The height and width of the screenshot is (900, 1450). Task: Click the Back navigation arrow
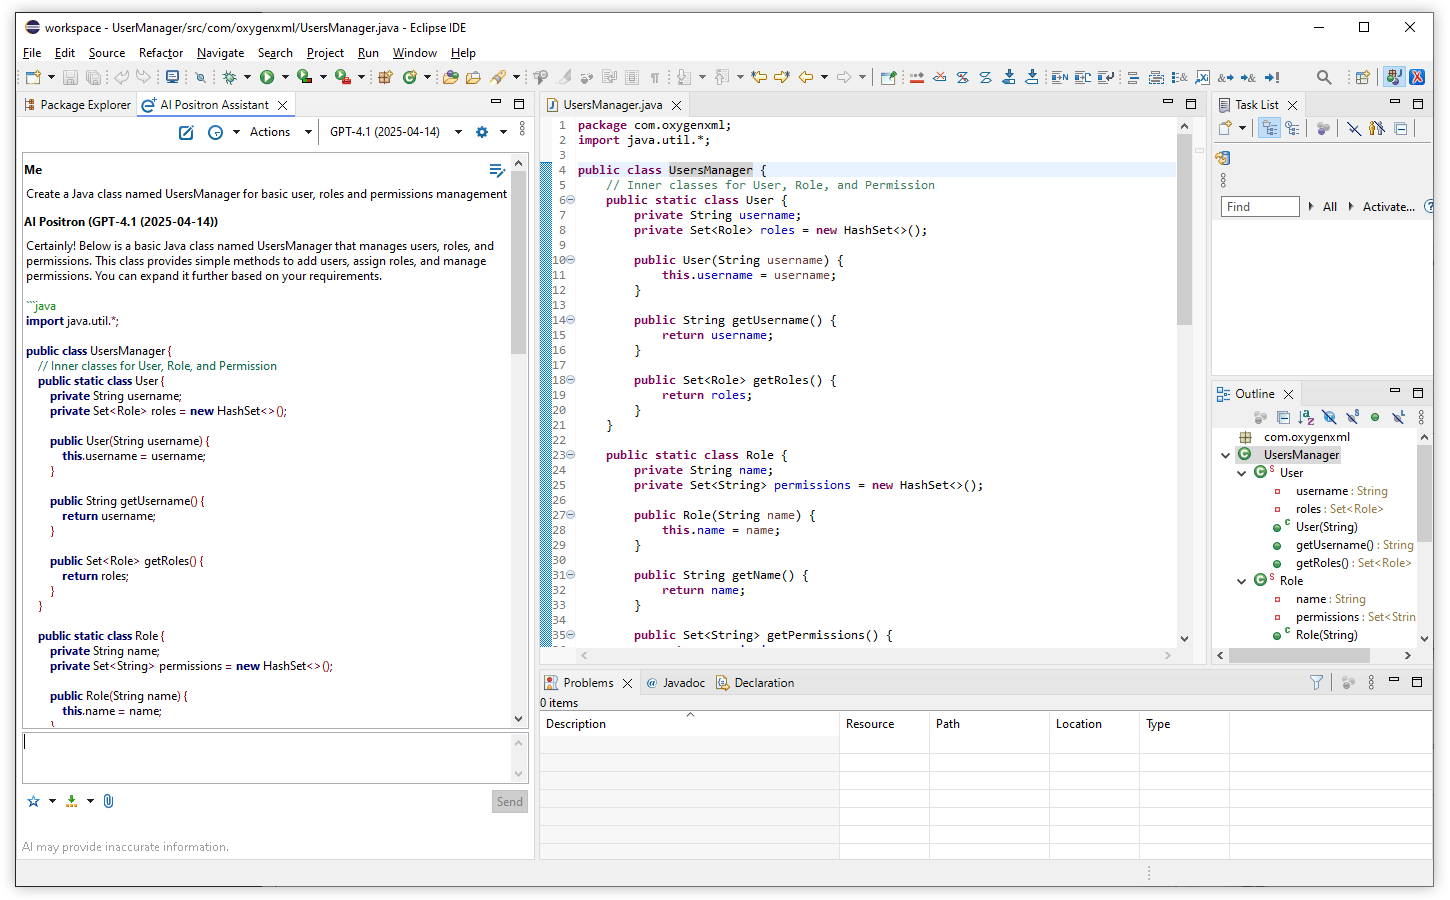[805, 77]
